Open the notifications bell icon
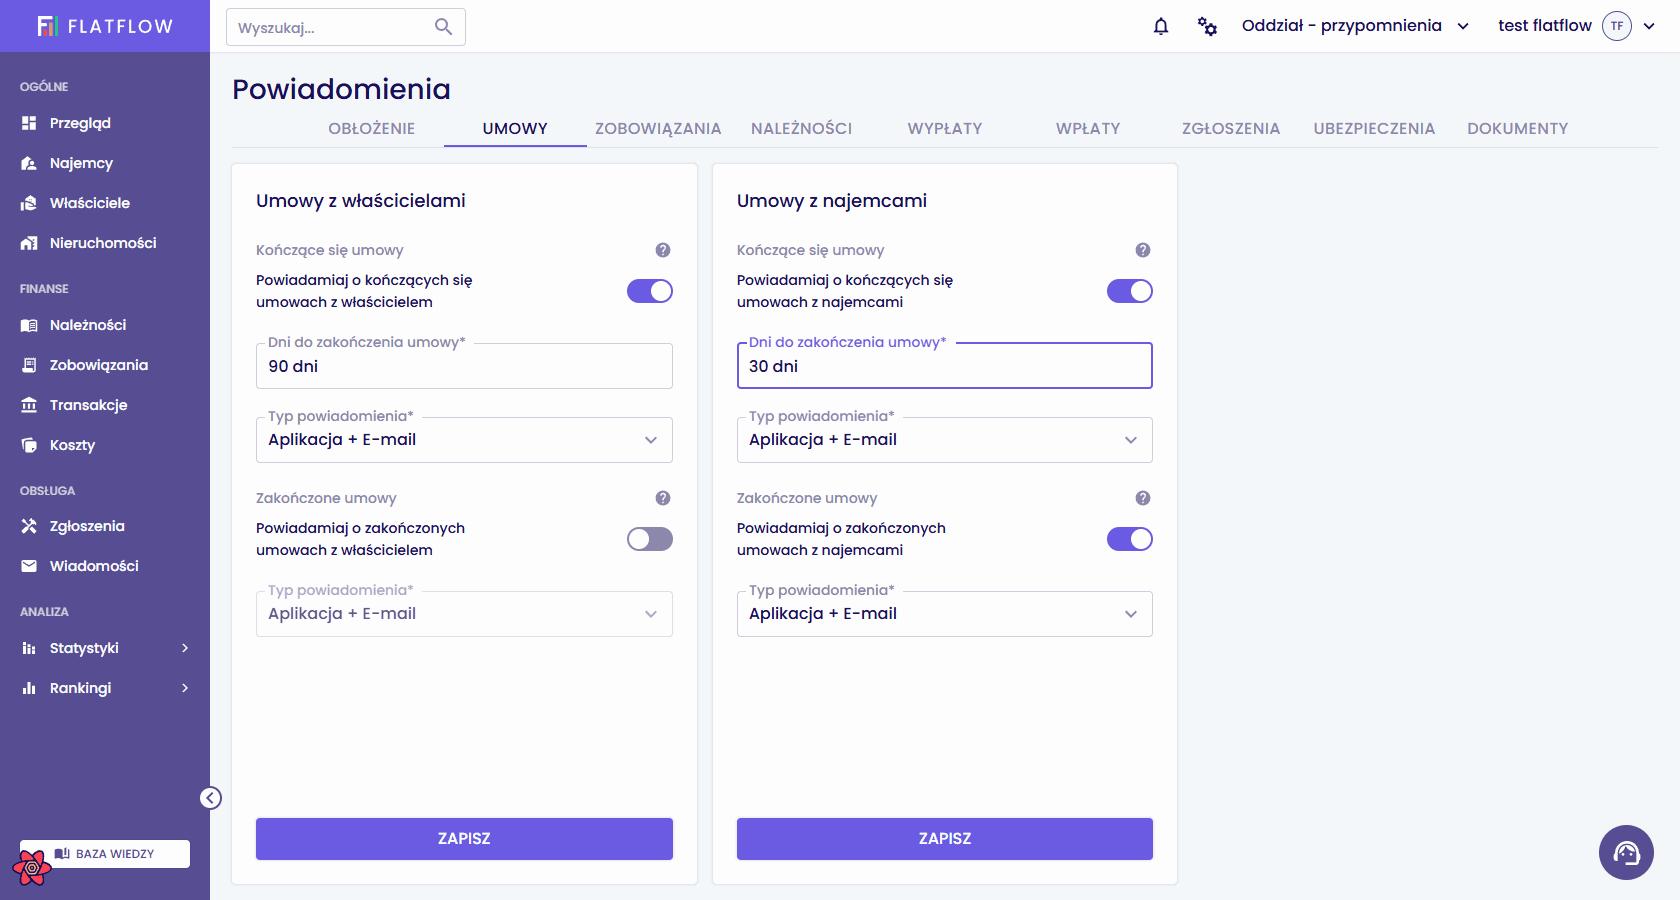The image size is (1680, 900). click(x=1161, y=26)
